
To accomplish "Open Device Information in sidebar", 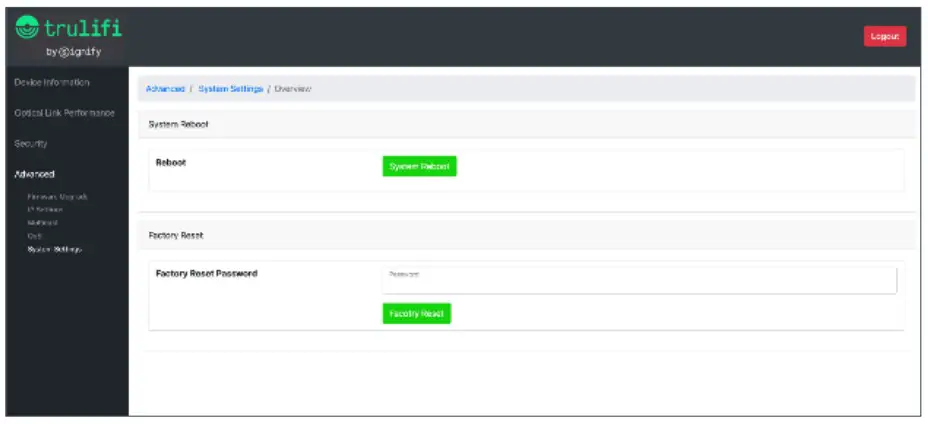I will coord(52,82).
